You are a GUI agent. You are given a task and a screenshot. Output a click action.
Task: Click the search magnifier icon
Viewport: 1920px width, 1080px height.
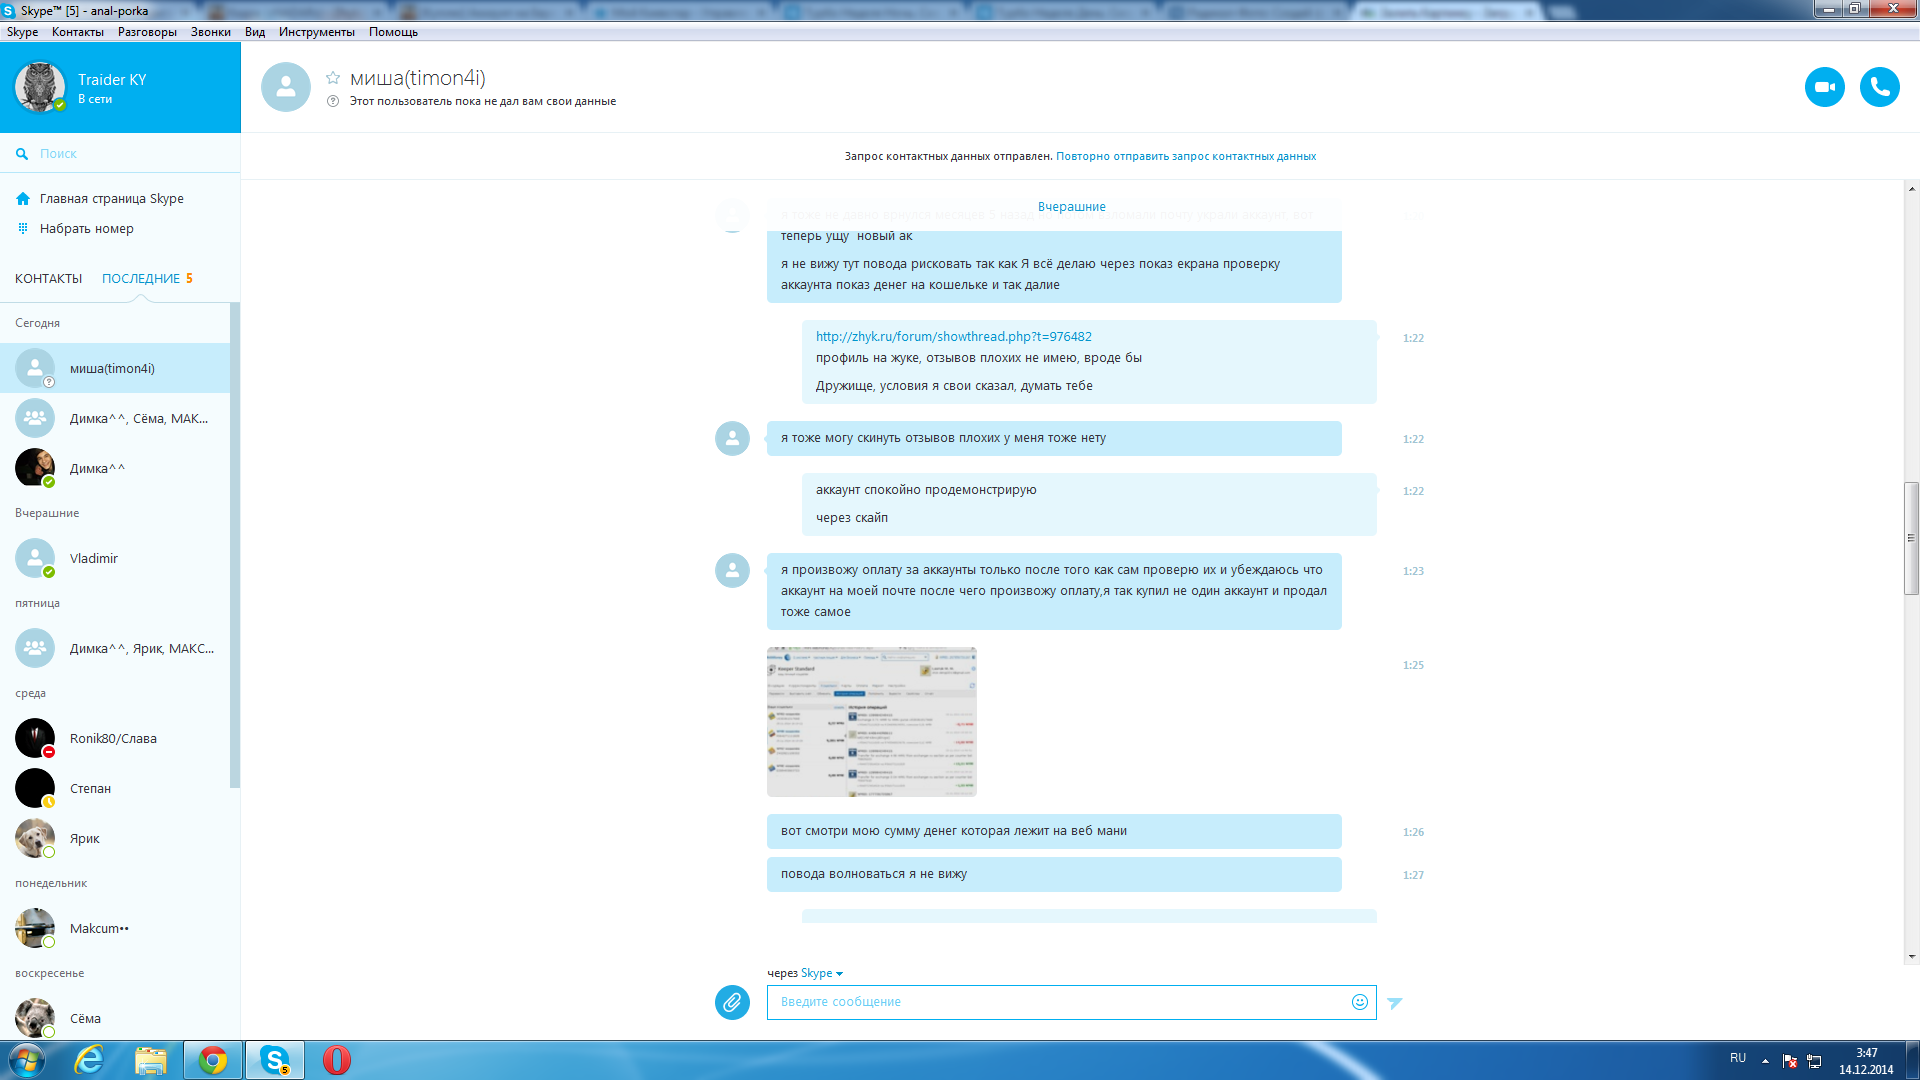click(22, 154)
